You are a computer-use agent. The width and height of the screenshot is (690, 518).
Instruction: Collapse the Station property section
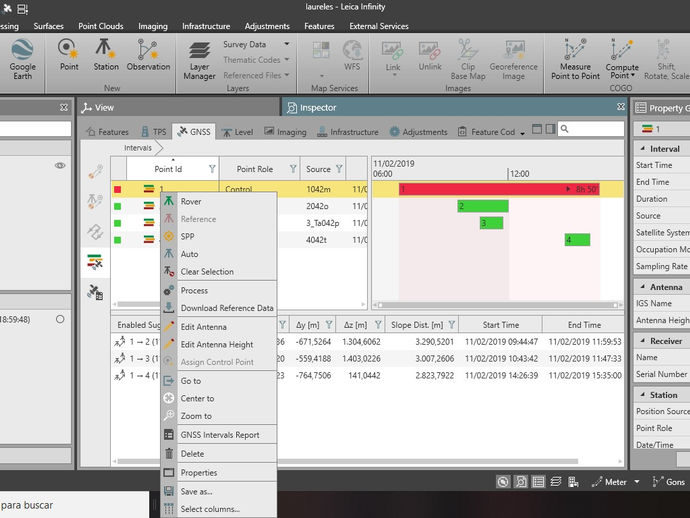click(642, 395)
